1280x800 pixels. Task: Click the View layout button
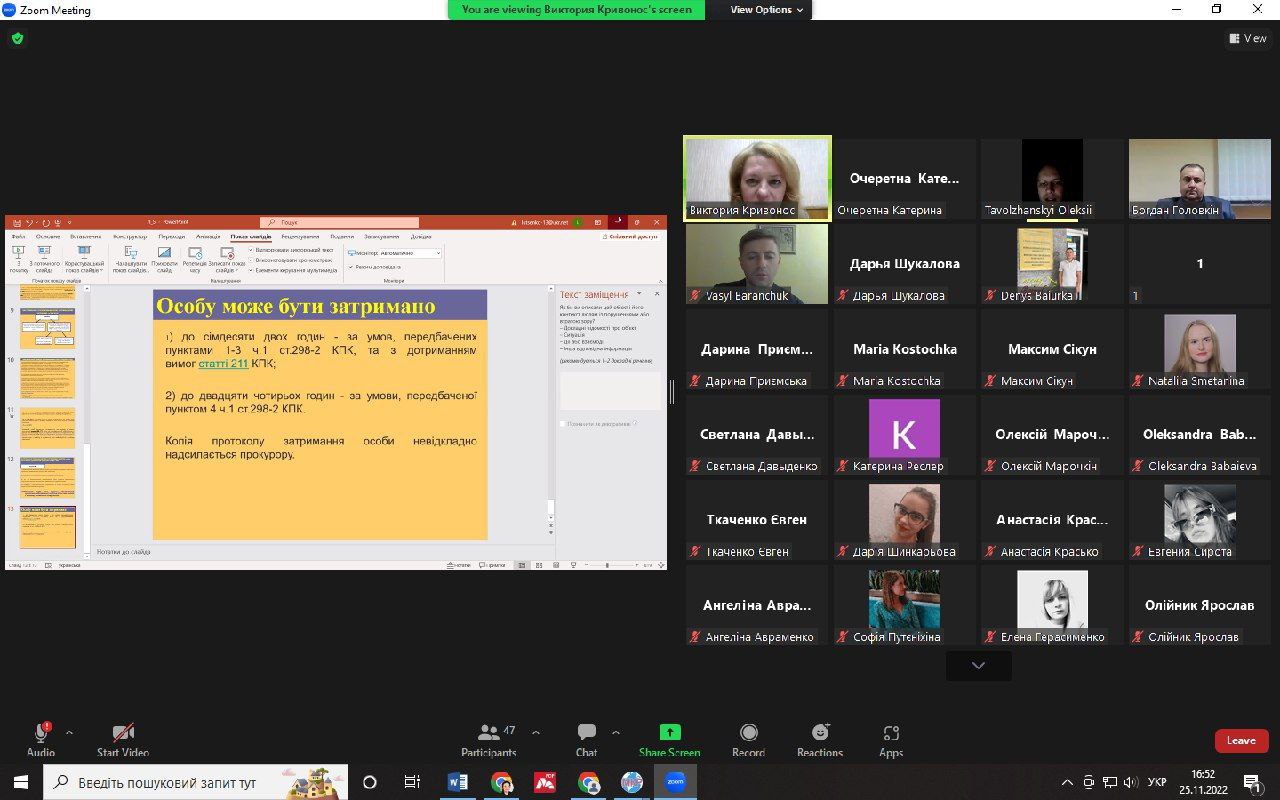(1248, 39)
